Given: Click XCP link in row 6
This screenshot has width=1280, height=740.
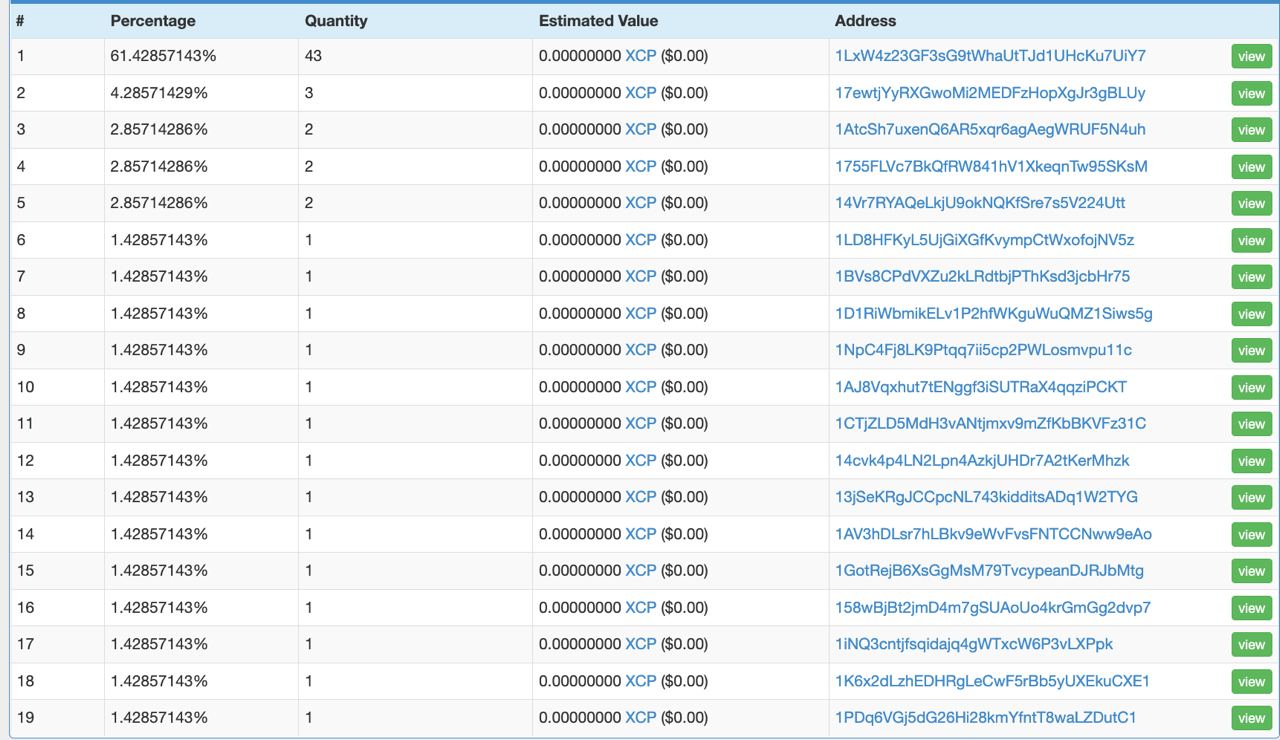Looking at the screenshot, I should pyautogui.click(x=641, y=240).
